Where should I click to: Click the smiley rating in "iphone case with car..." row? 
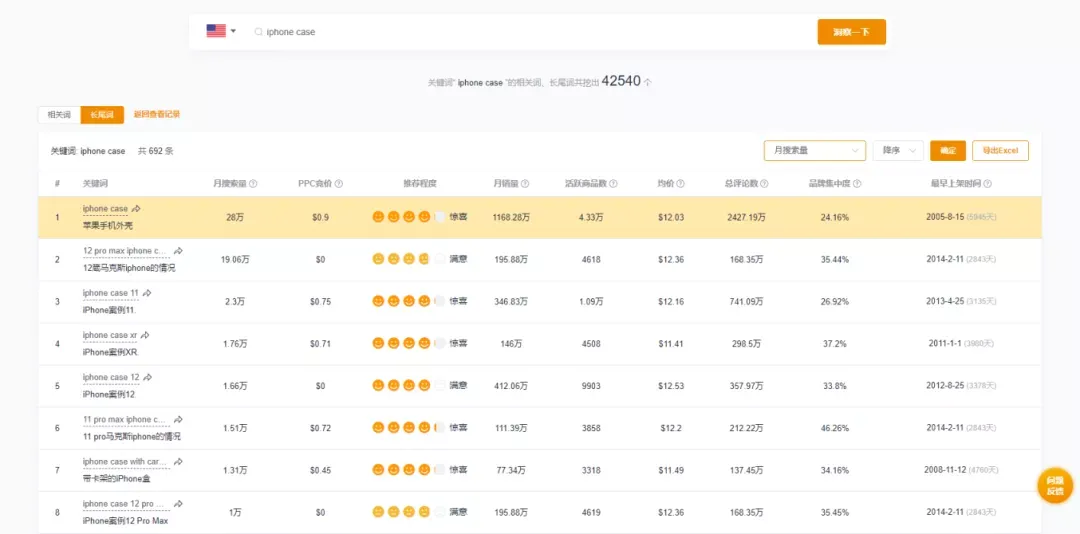click(x=408, y=469)
